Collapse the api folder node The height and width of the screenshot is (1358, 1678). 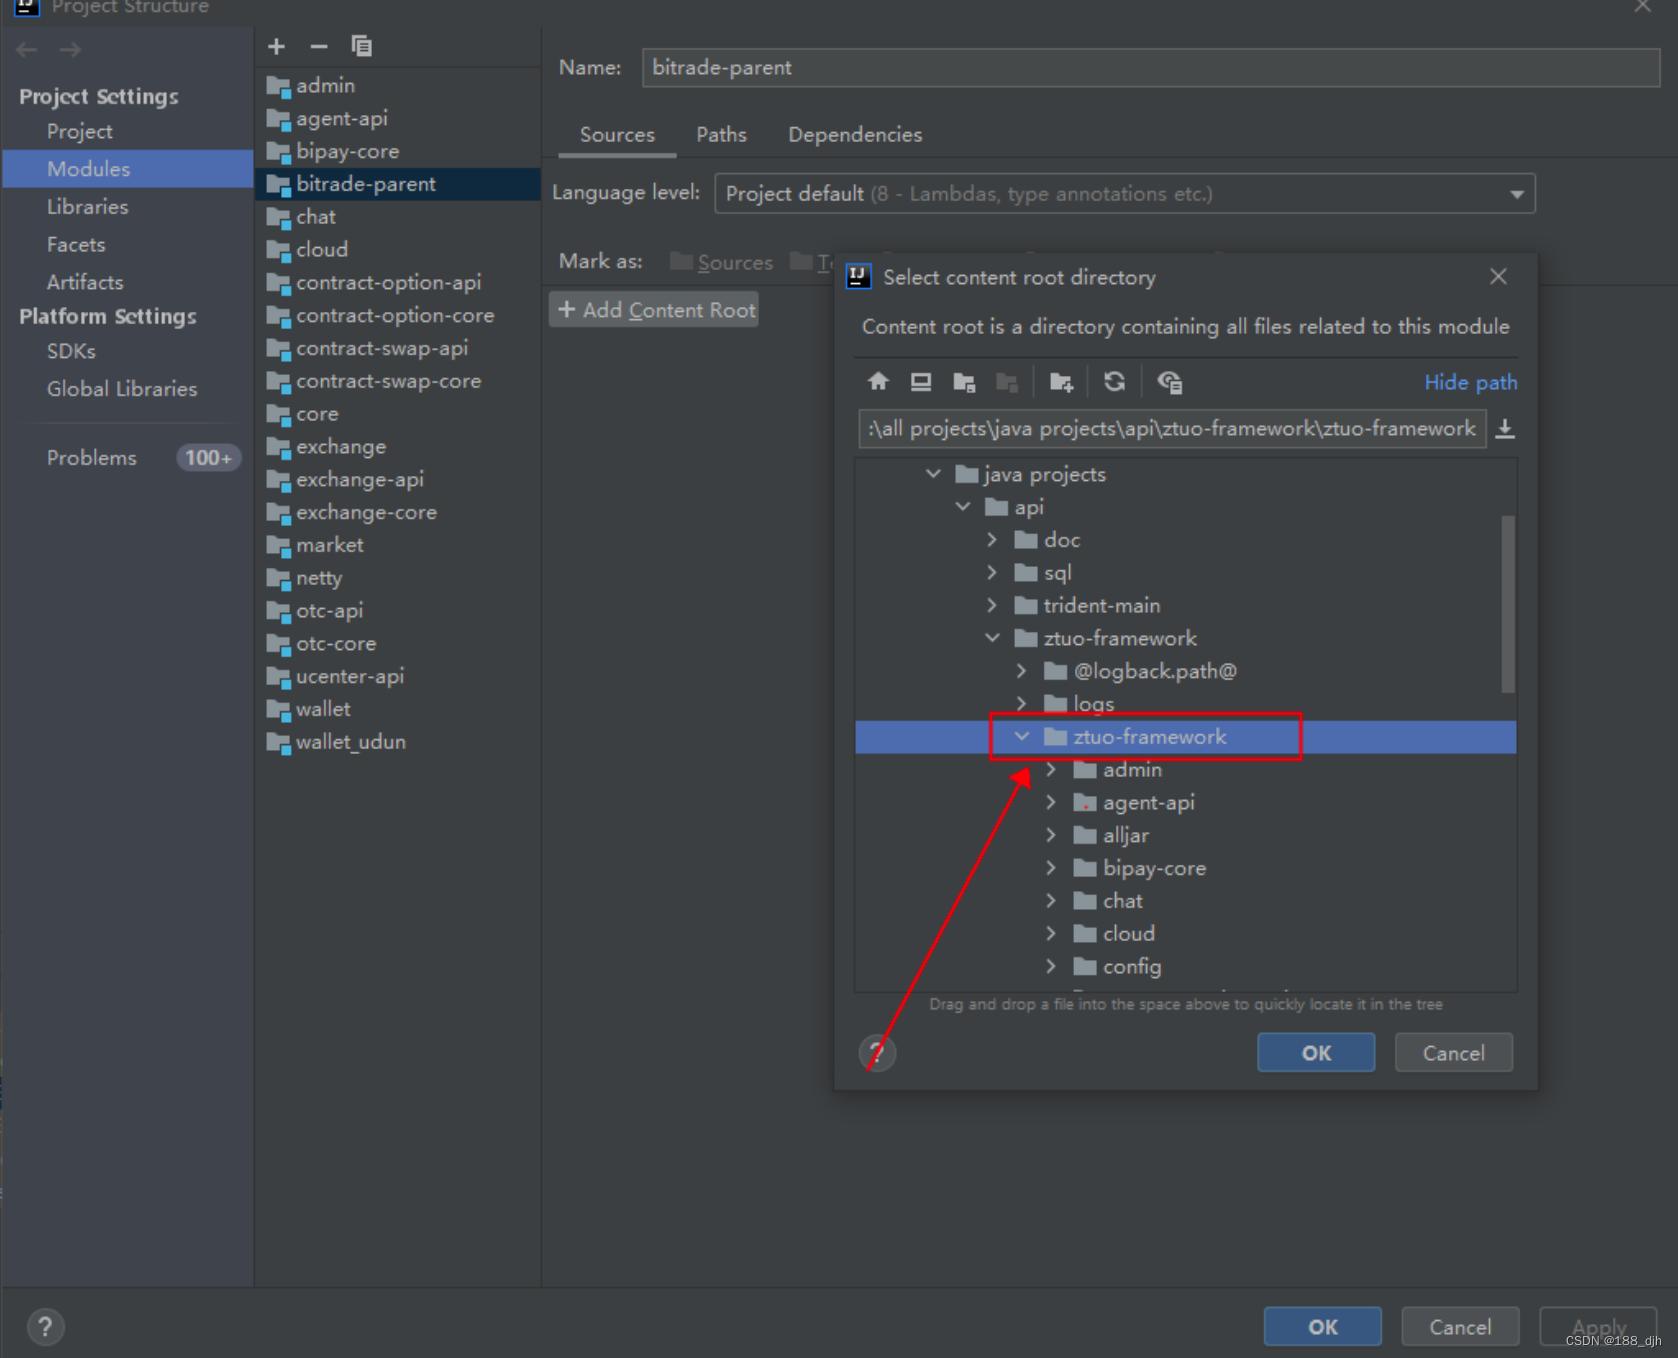pos(963,507)
